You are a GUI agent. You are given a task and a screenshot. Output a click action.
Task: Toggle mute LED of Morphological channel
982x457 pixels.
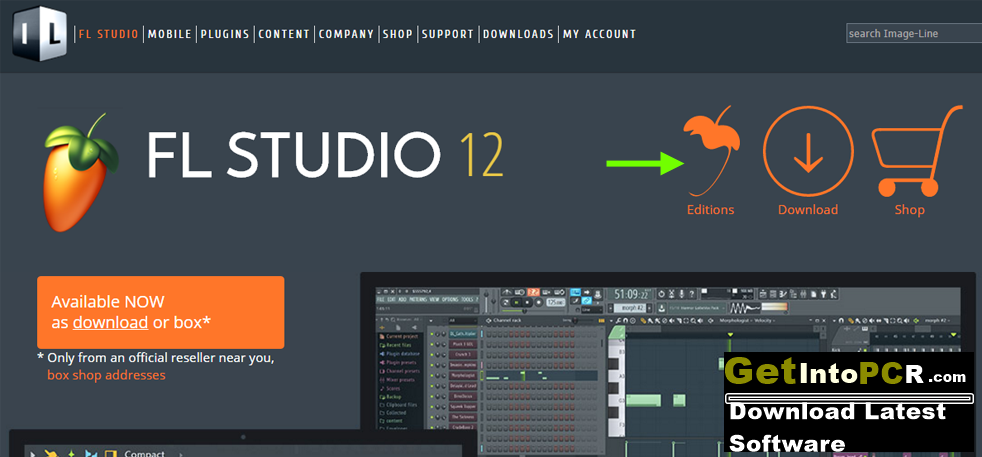pos(432,376)
